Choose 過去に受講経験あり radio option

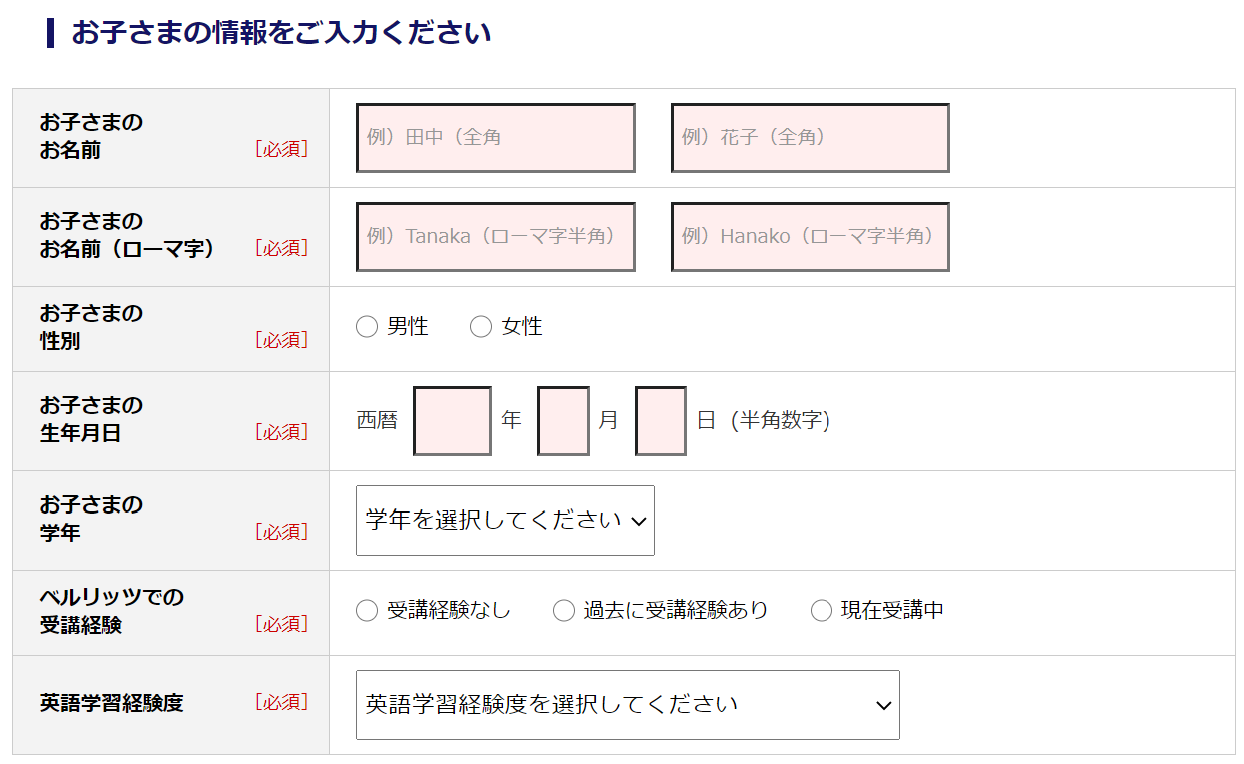[x=564, y=611]
